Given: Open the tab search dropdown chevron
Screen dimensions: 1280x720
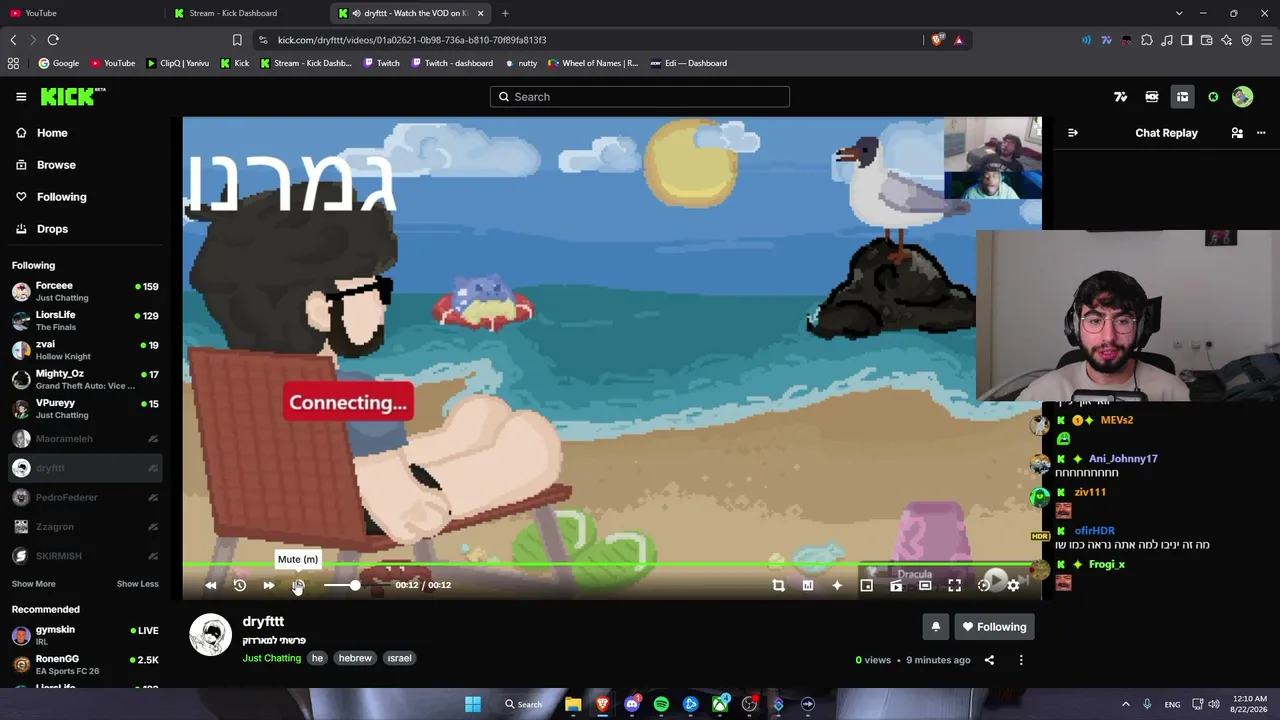Looking at the screenshot, I should tap(1179, 13).
